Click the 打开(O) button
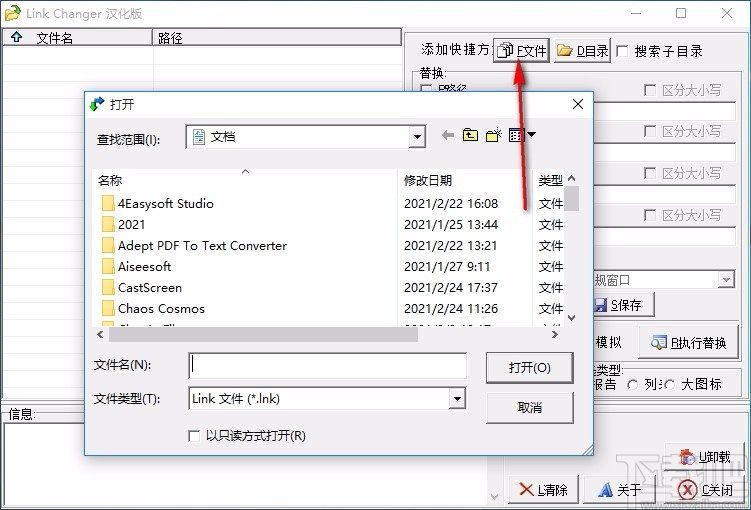Screen dimensions: 751x510 point(529,368)
